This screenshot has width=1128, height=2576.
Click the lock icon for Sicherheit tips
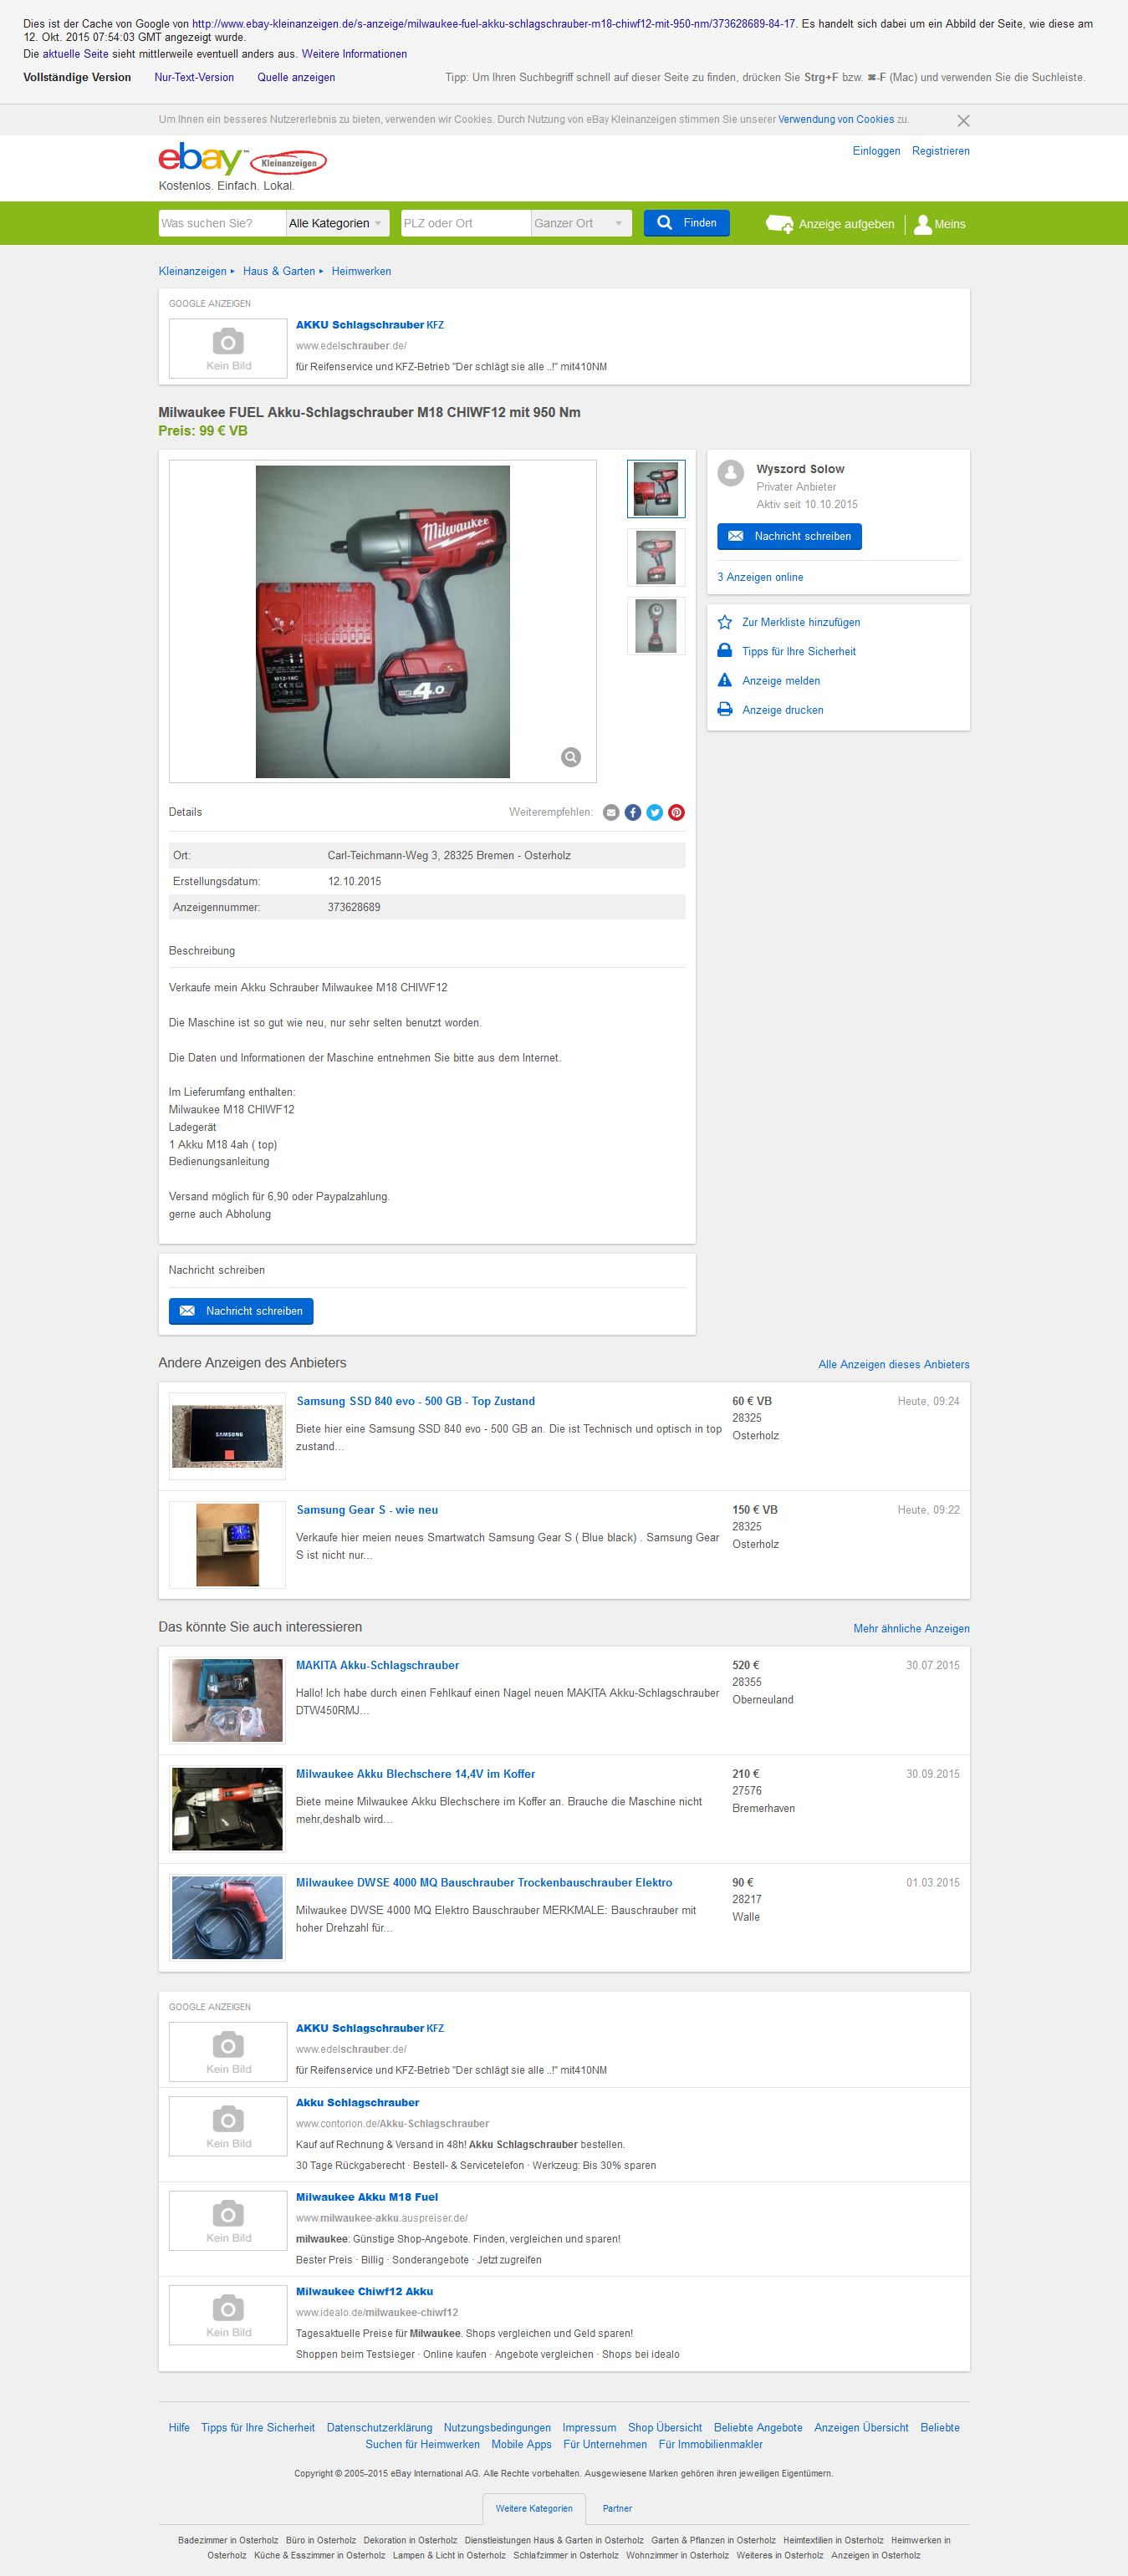pos(725,651)
